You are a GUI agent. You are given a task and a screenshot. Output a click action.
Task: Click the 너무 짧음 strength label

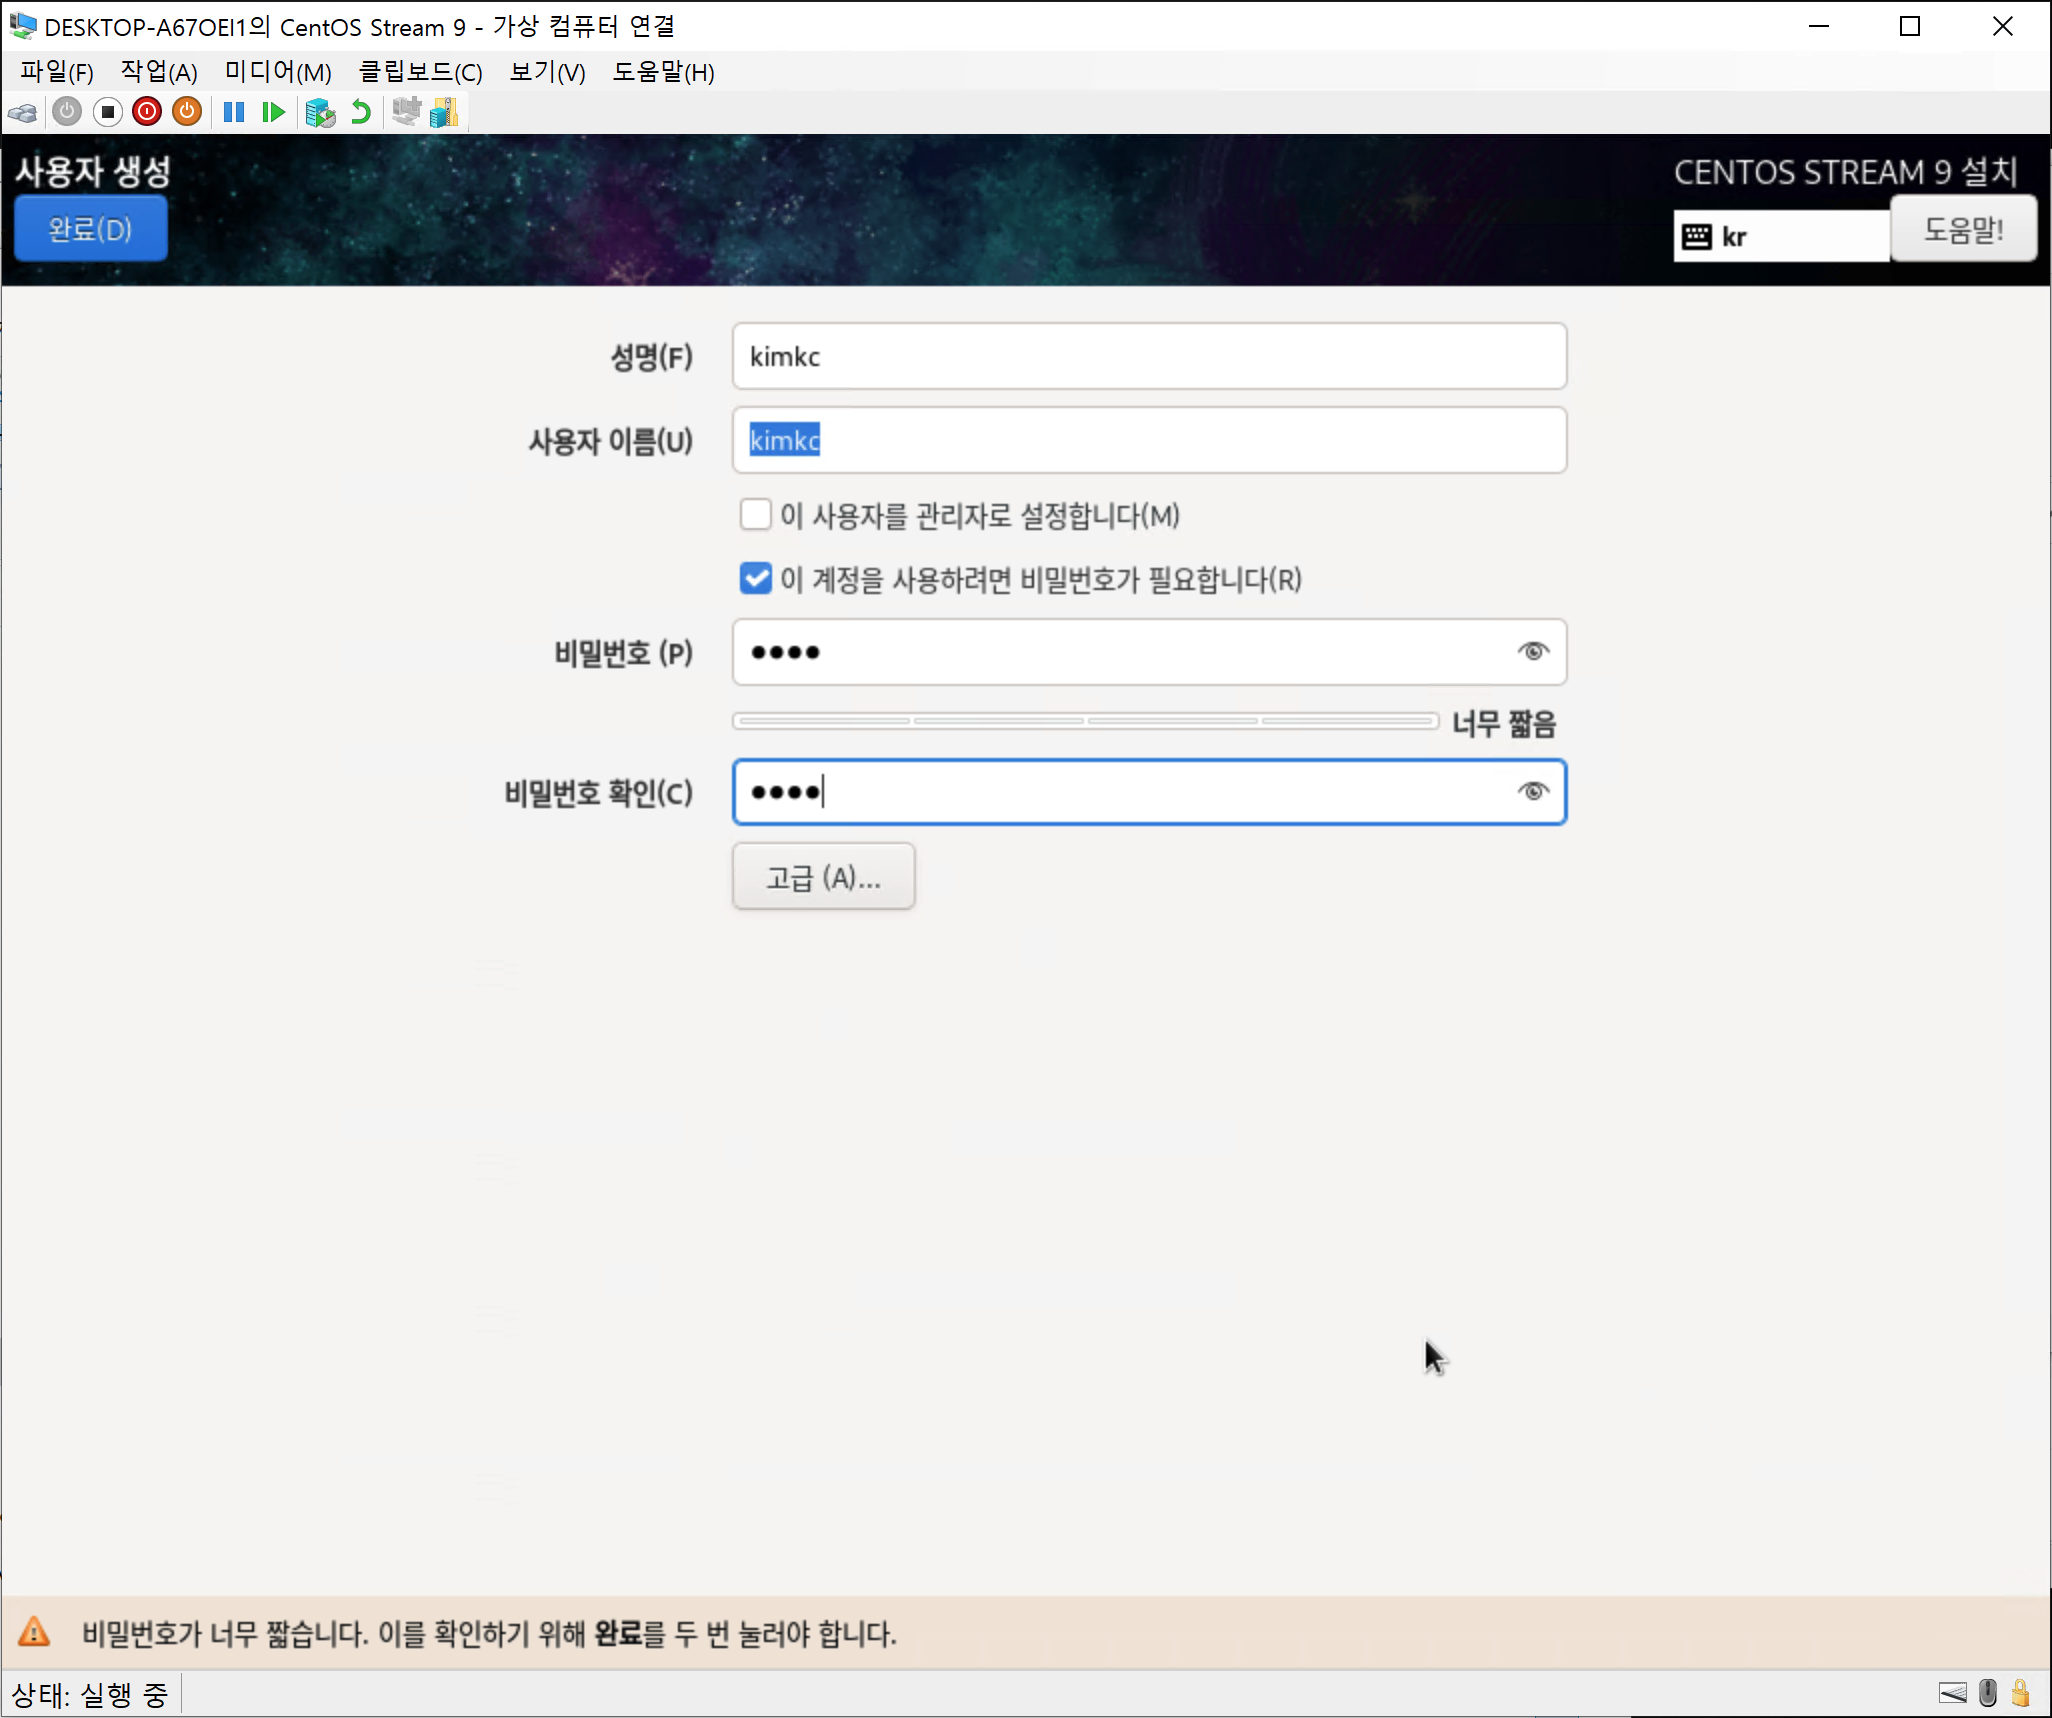[x=1504, y=723]
